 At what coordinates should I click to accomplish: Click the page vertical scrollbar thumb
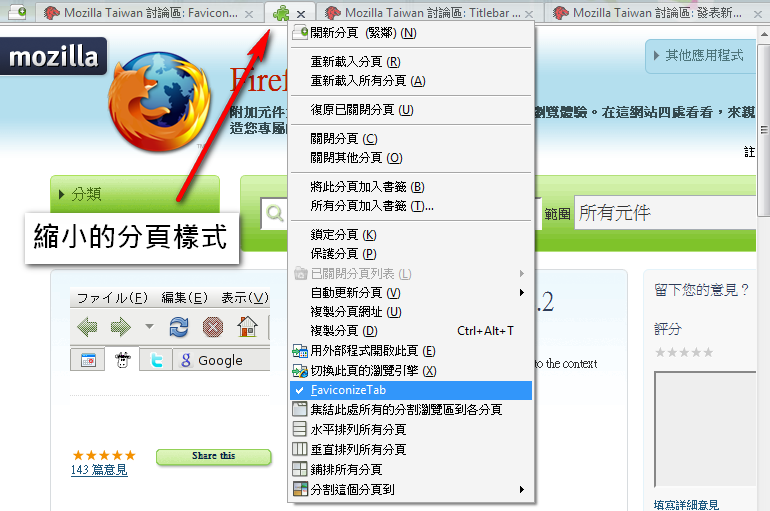click(x=764, y=130)
